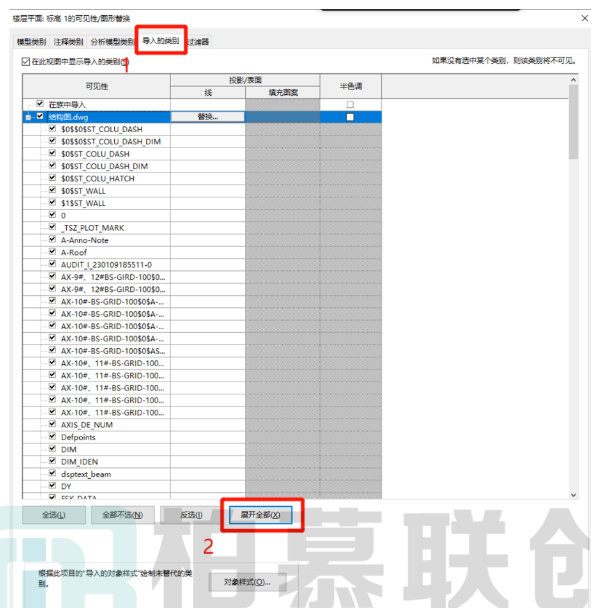Image resolution: width=591 pixels, height=608 pixels.
Task: Enable halftone for 结构图.dwg row
Action: pos(350,117)
